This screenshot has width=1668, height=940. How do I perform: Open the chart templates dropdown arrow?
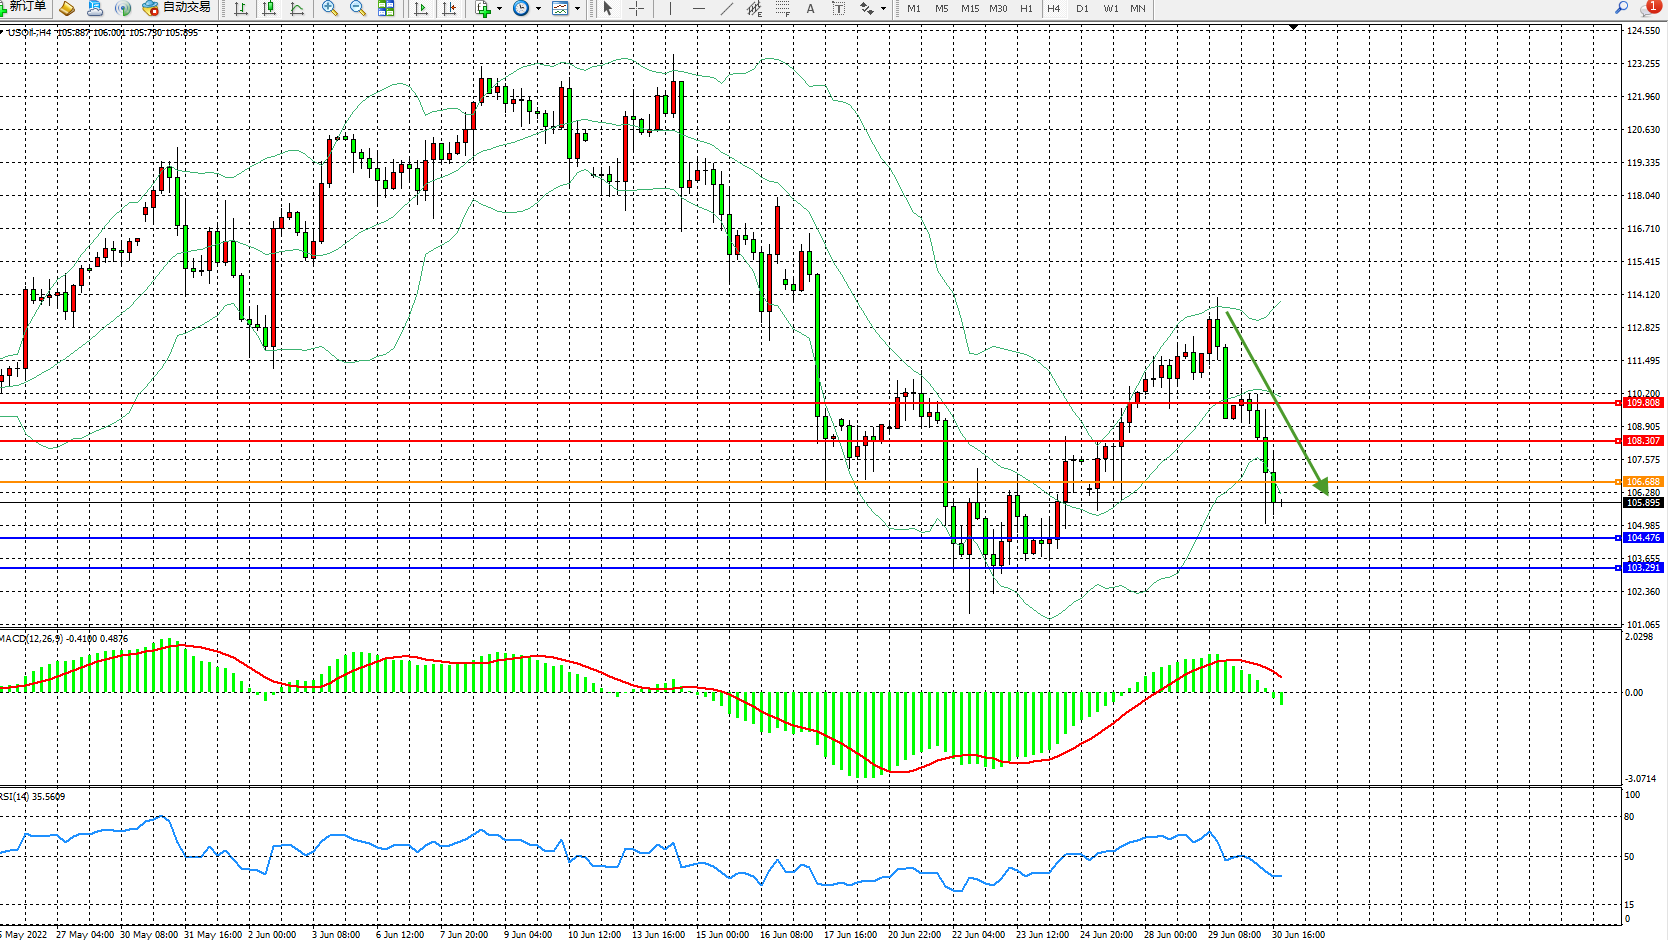(577, 9)
